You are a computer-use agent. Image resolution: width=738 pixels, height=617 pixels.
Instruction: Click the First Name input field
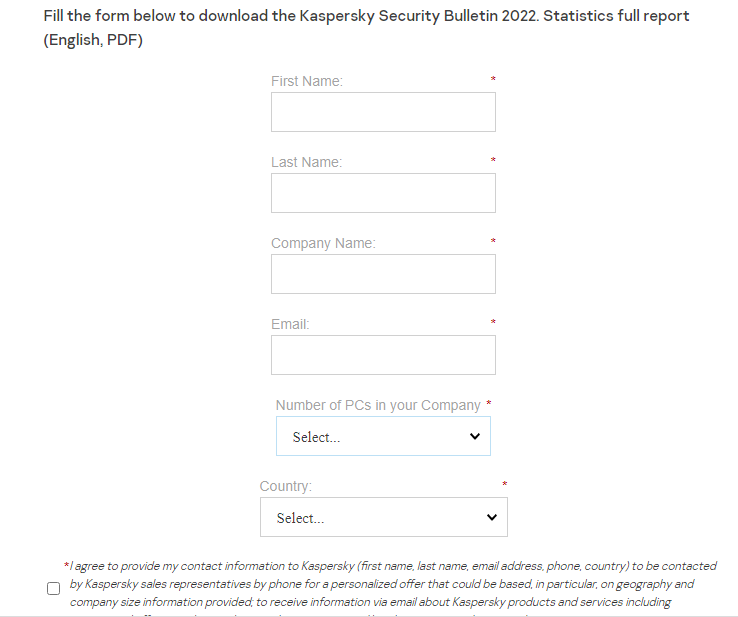coord(383,112)
